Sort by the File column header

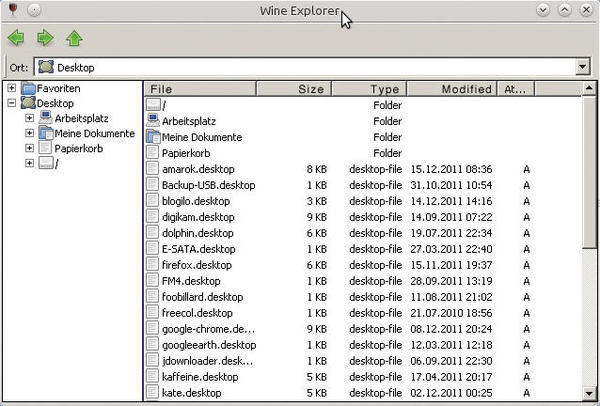click(201, 89)
